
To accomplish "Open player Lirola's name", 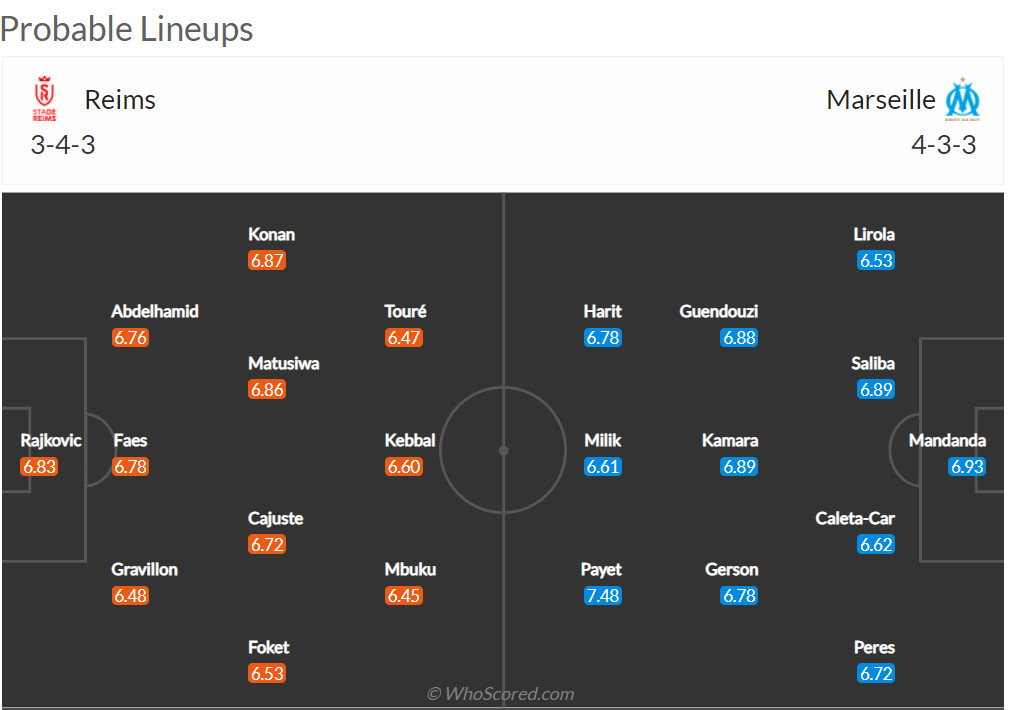I will pyautogui.click(x=874, y=235).
